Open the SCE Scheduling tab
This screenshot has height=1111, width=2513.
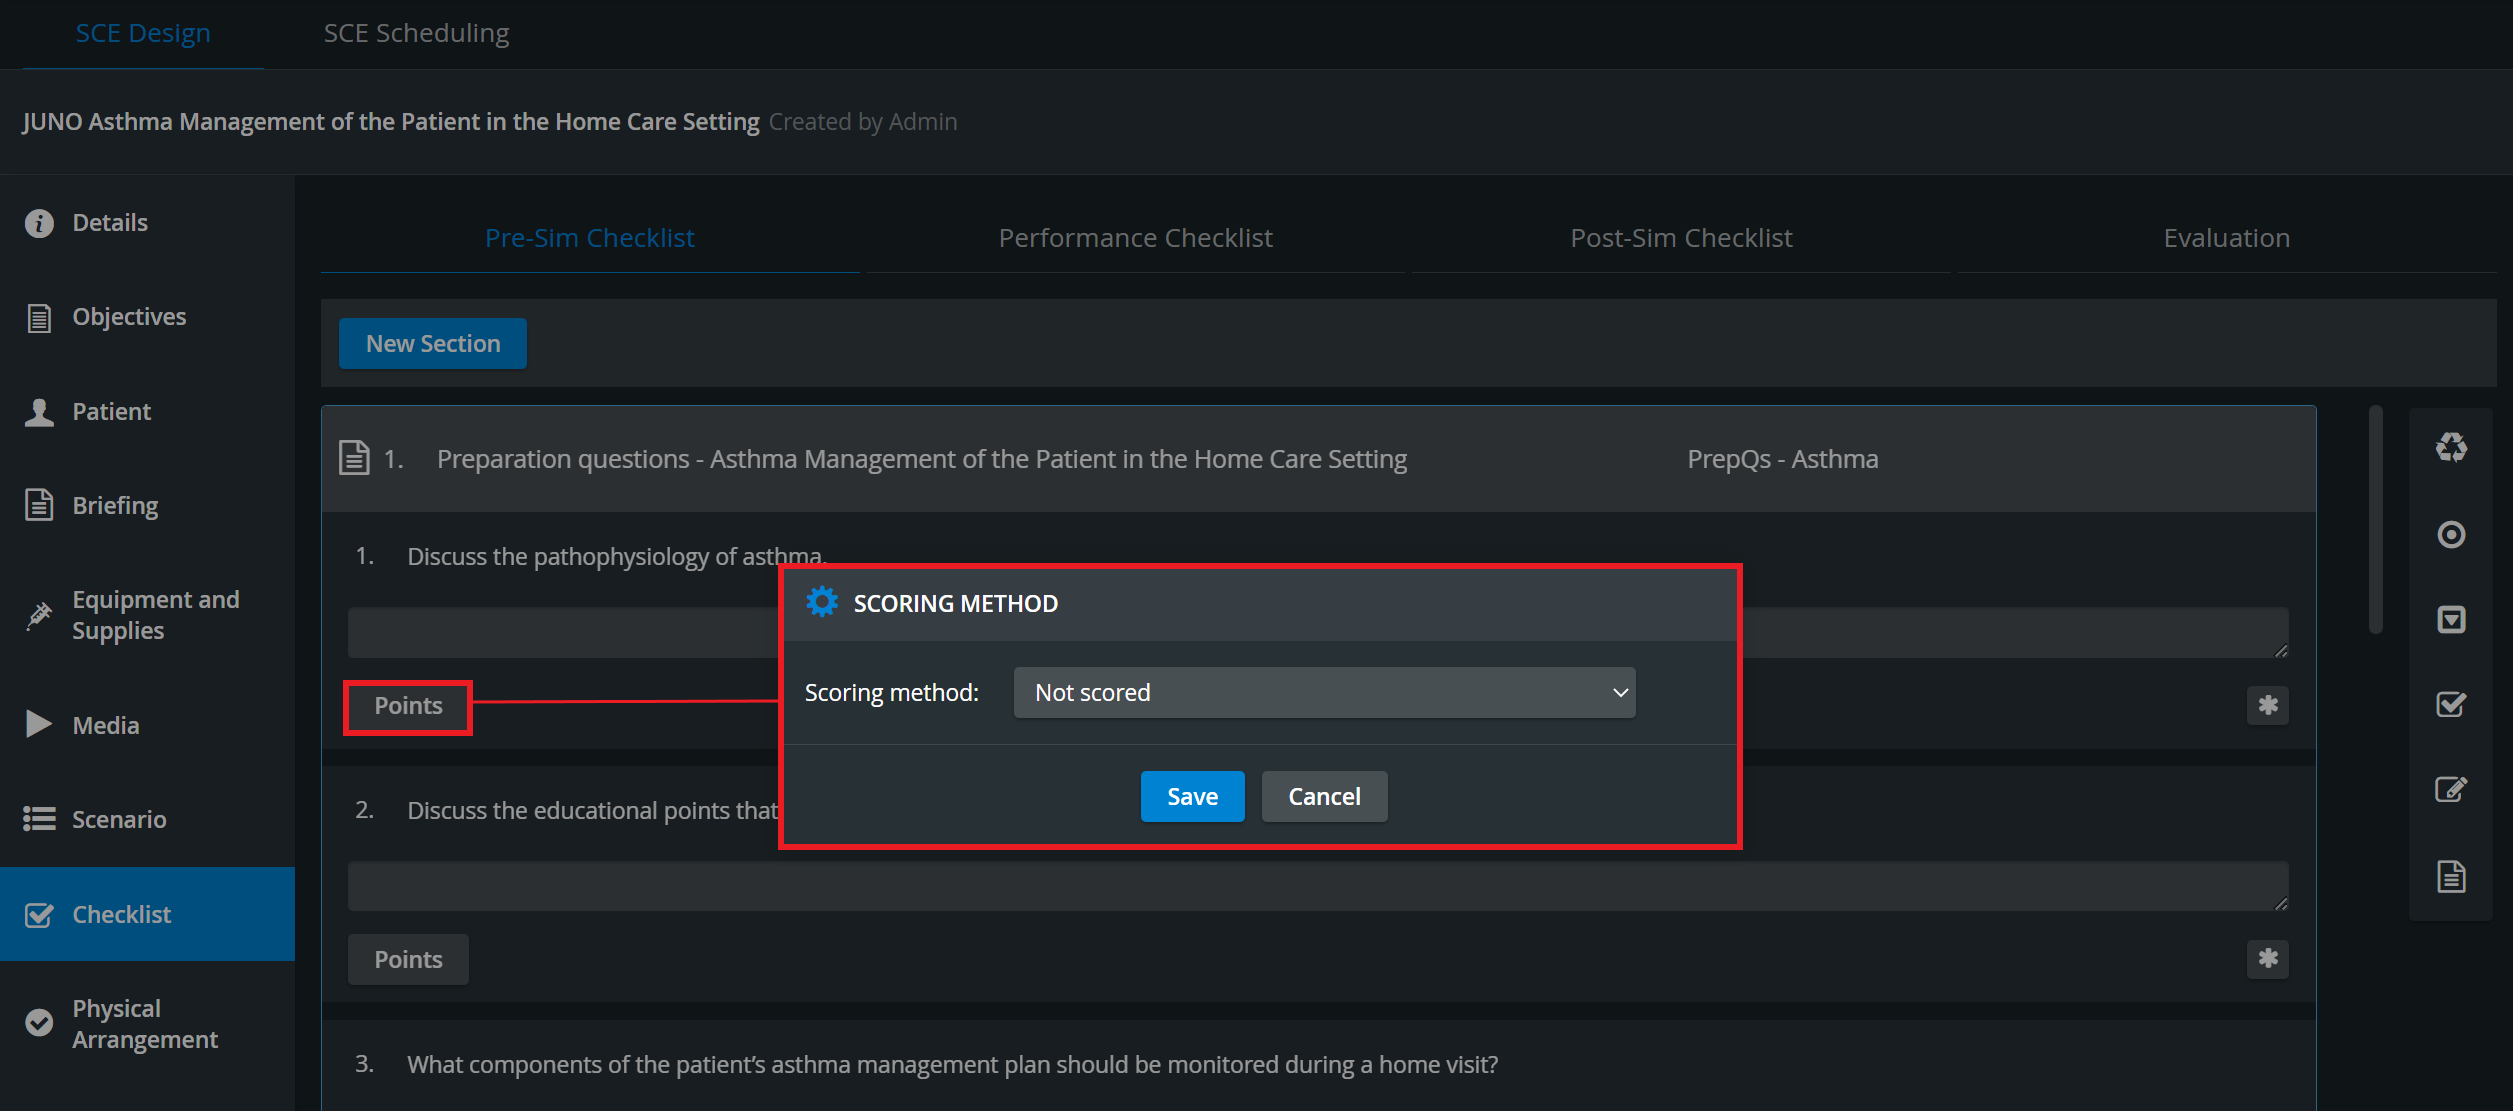[x=416, y=33]
